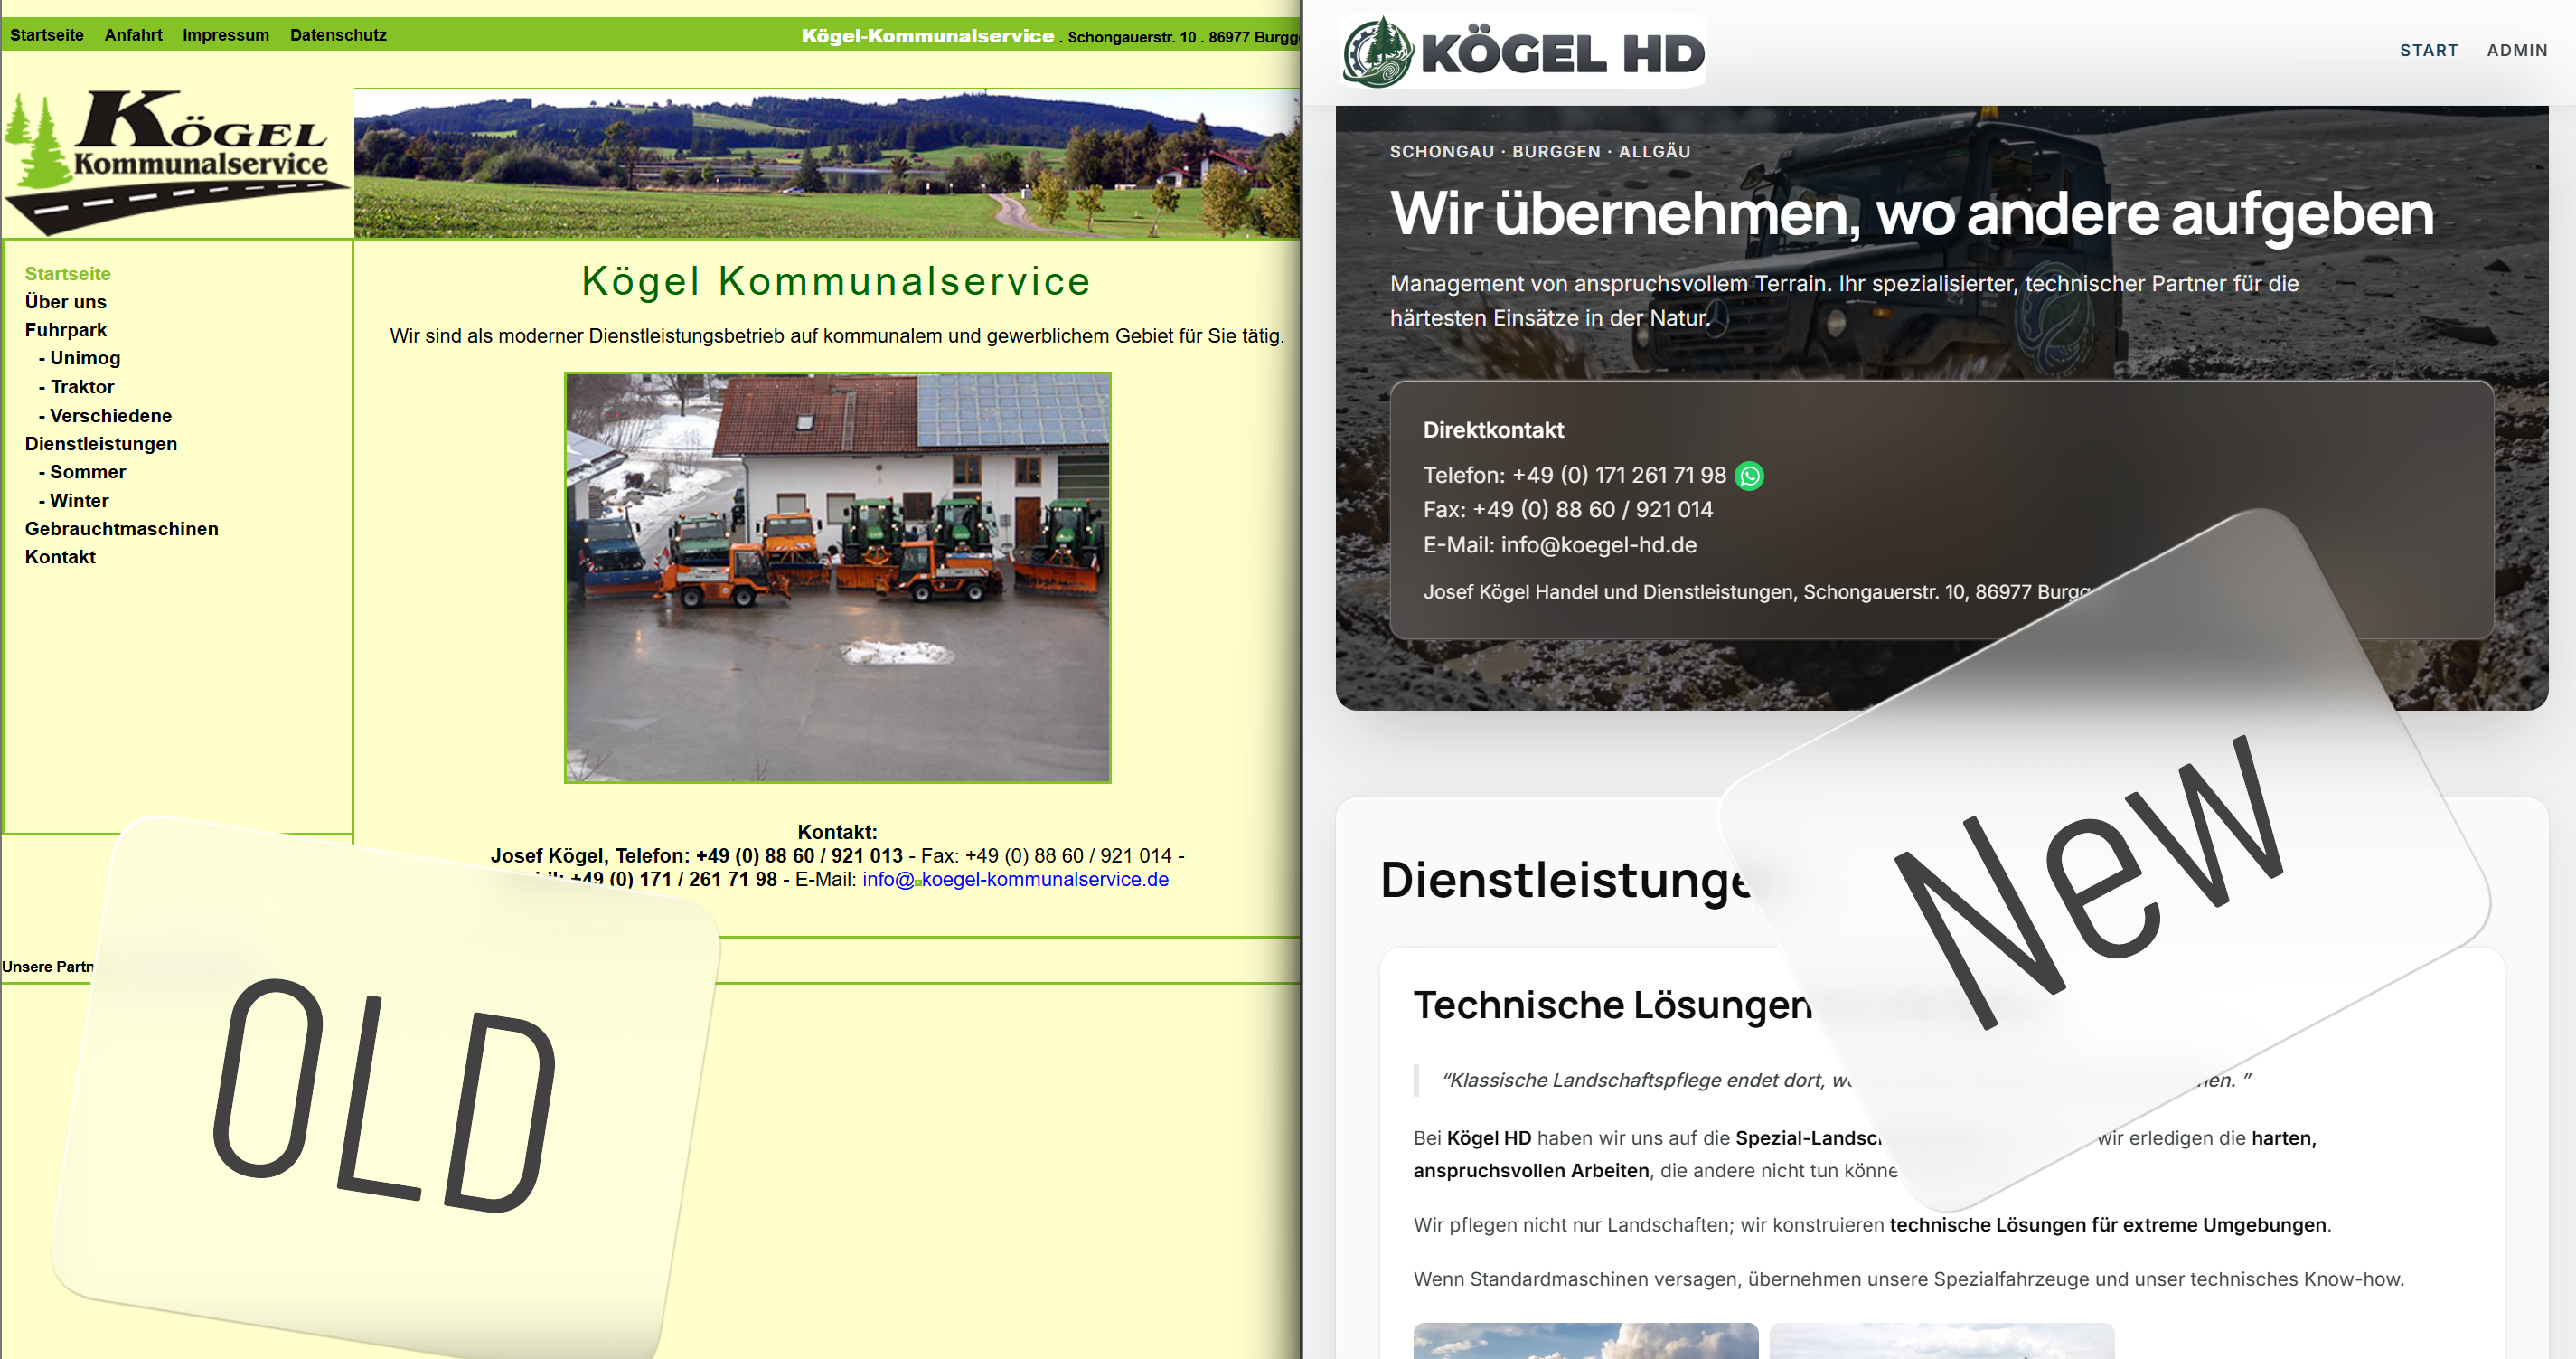The image size is (2576, 1359).
Task: Go to the Traktor subpage
Action: pos(77,387)
